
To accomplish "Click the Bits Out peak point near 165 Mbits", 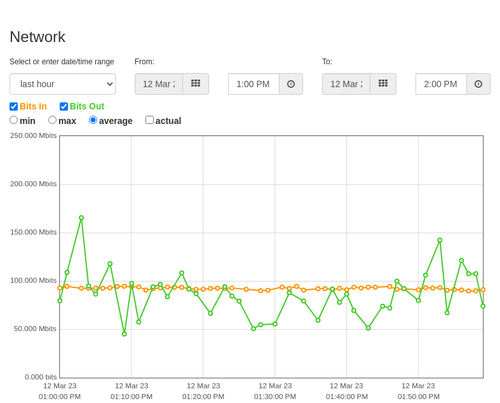I will pyautogui.click(x=81, y=218).
